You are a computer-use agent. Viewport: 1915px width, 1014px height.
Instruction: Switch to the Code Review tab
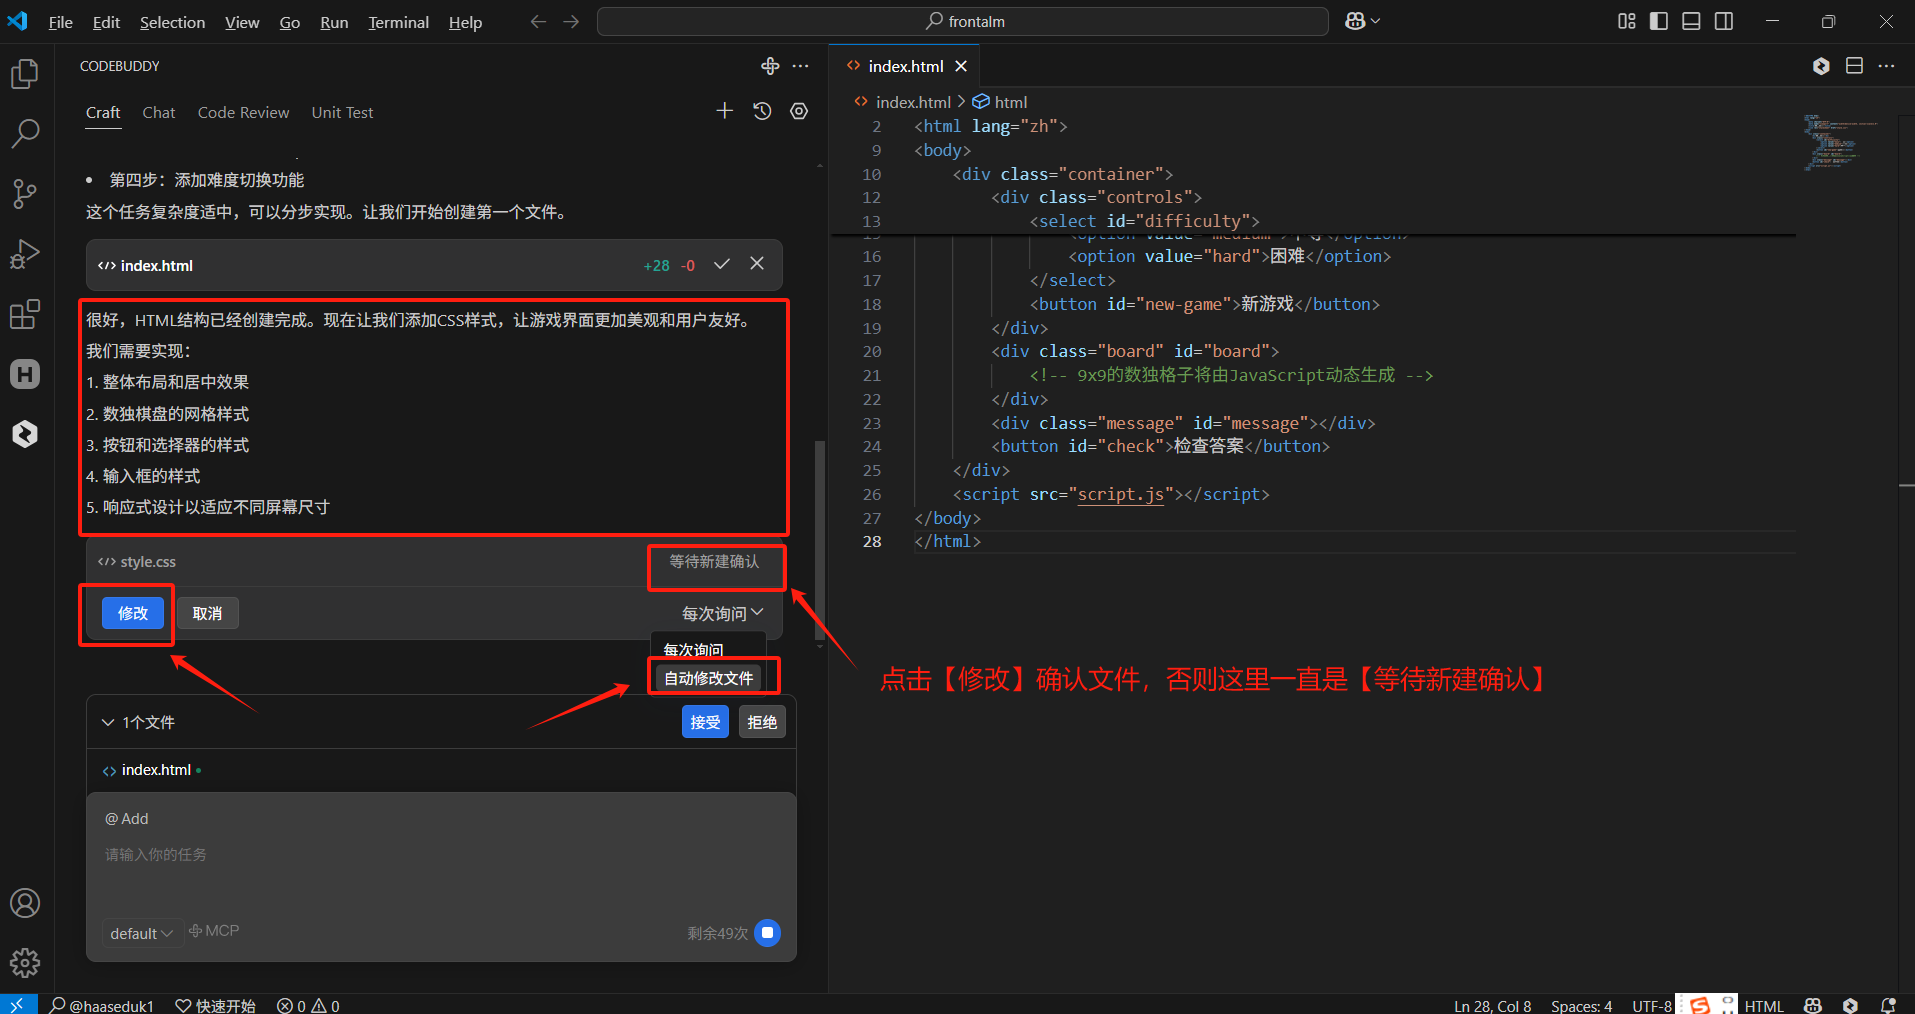[243, 113]
